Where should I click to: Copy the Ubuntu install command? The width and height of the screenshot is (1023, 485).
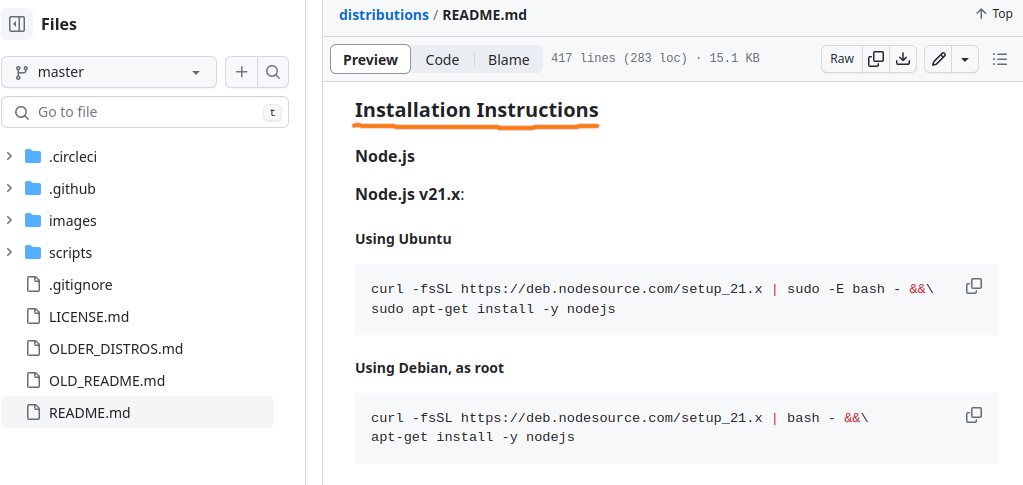coord(974,286)
